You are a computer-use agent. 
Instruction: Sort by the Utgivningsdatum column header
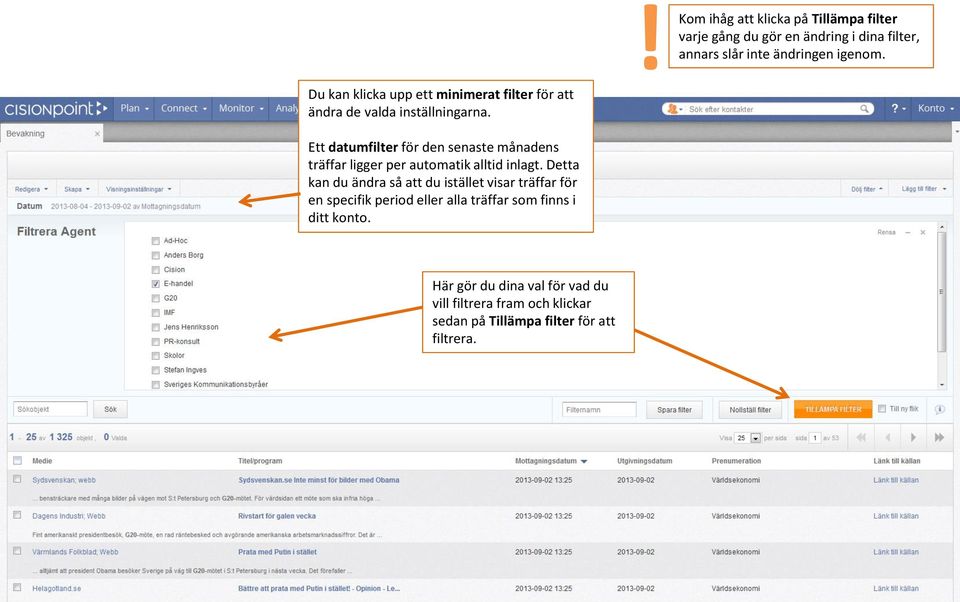(645, 461)
